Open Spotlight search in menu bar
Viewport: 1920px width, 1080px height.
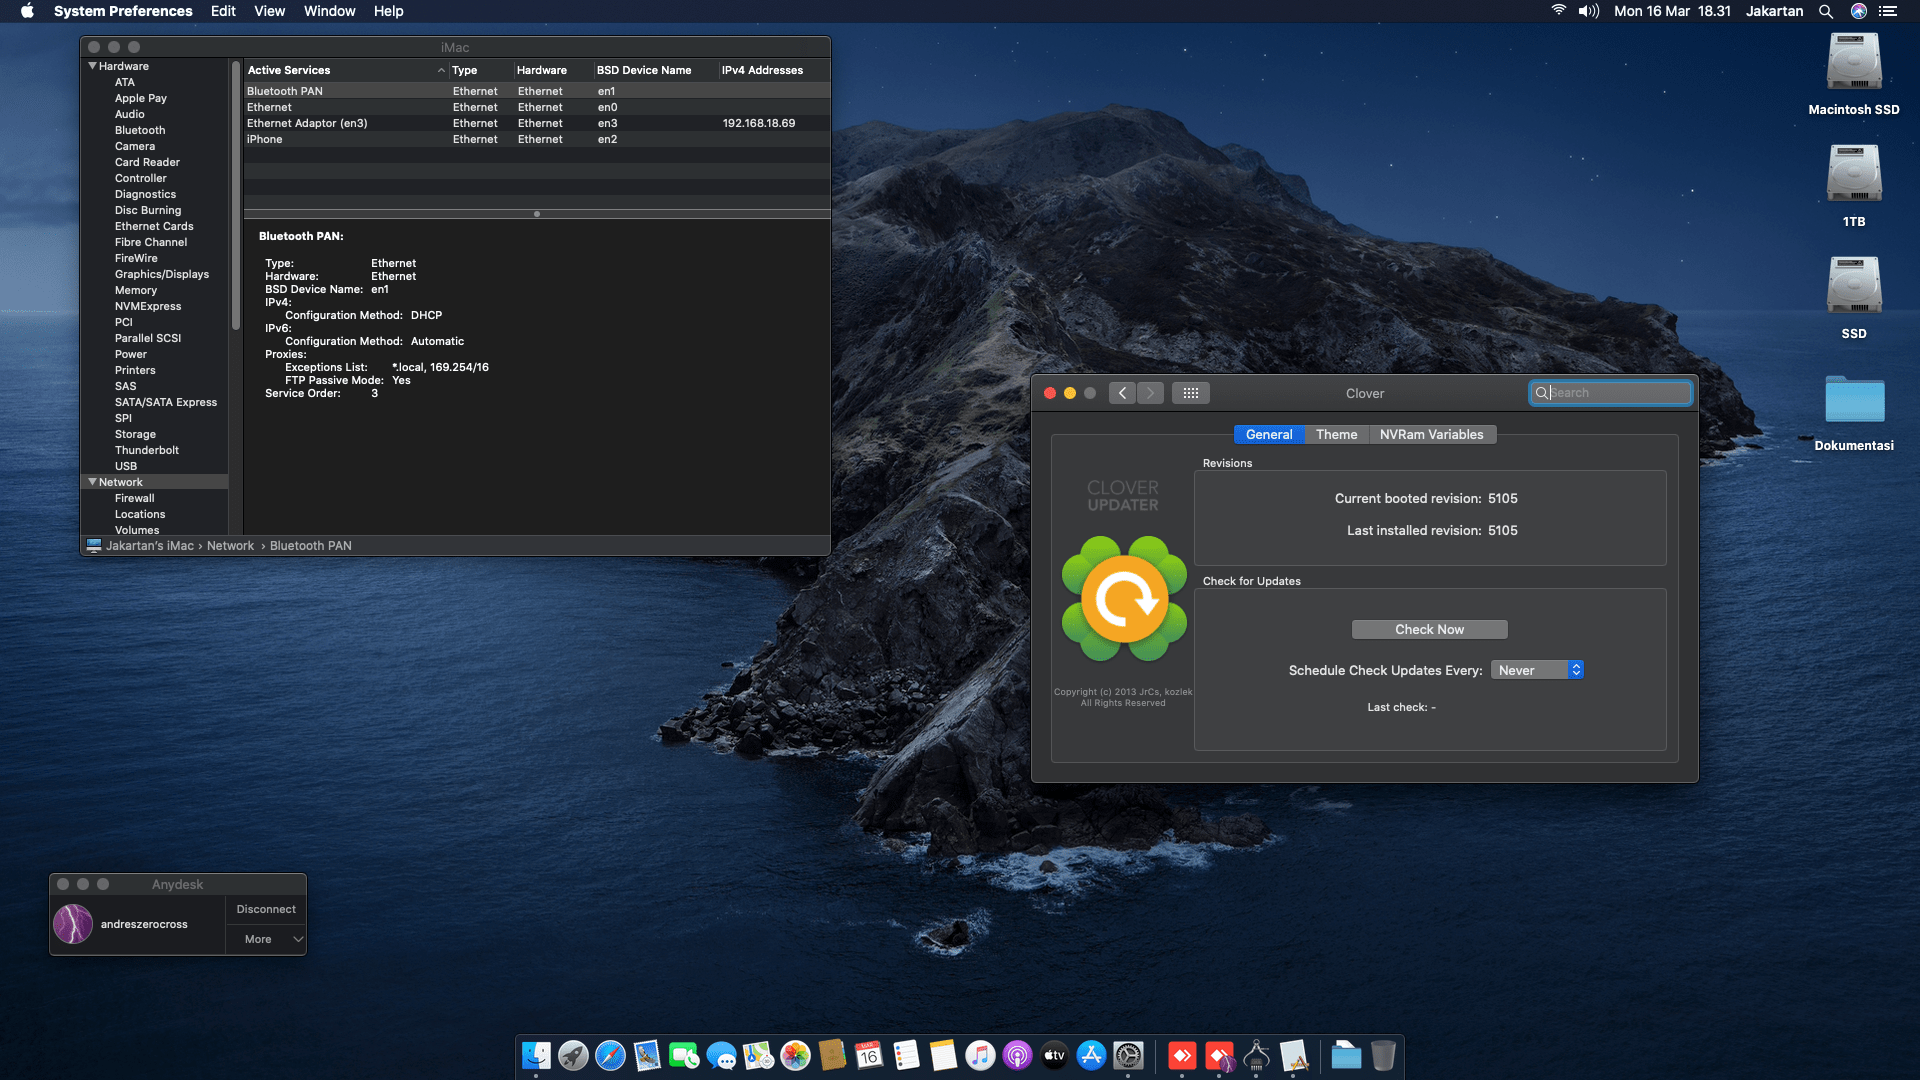coord(1826,11)
